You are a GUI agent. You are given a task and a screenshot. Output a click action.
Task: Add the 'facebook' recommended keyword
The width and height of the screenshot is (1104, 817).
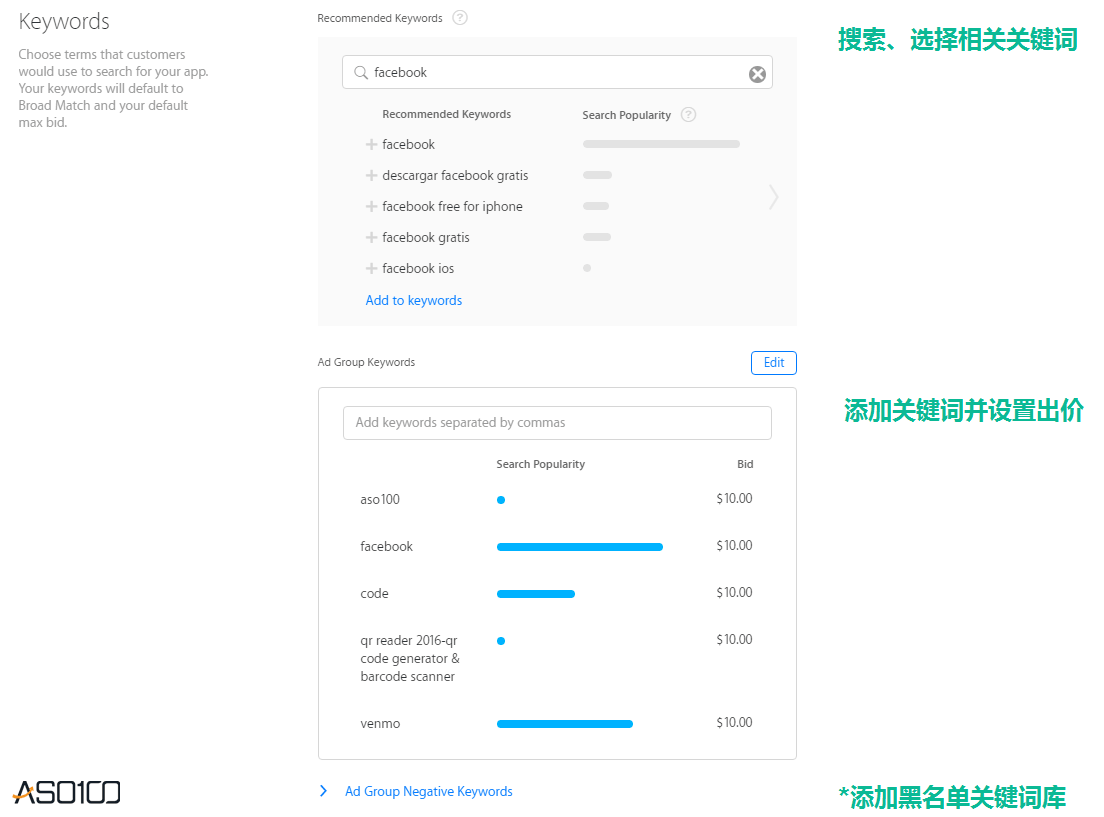[x=371, y=144]
